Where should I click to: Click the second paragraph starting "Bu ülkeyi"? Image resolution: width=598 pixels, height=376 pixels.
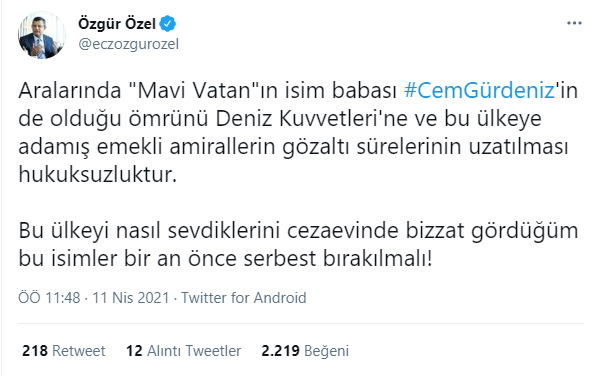tap(298, 244)
